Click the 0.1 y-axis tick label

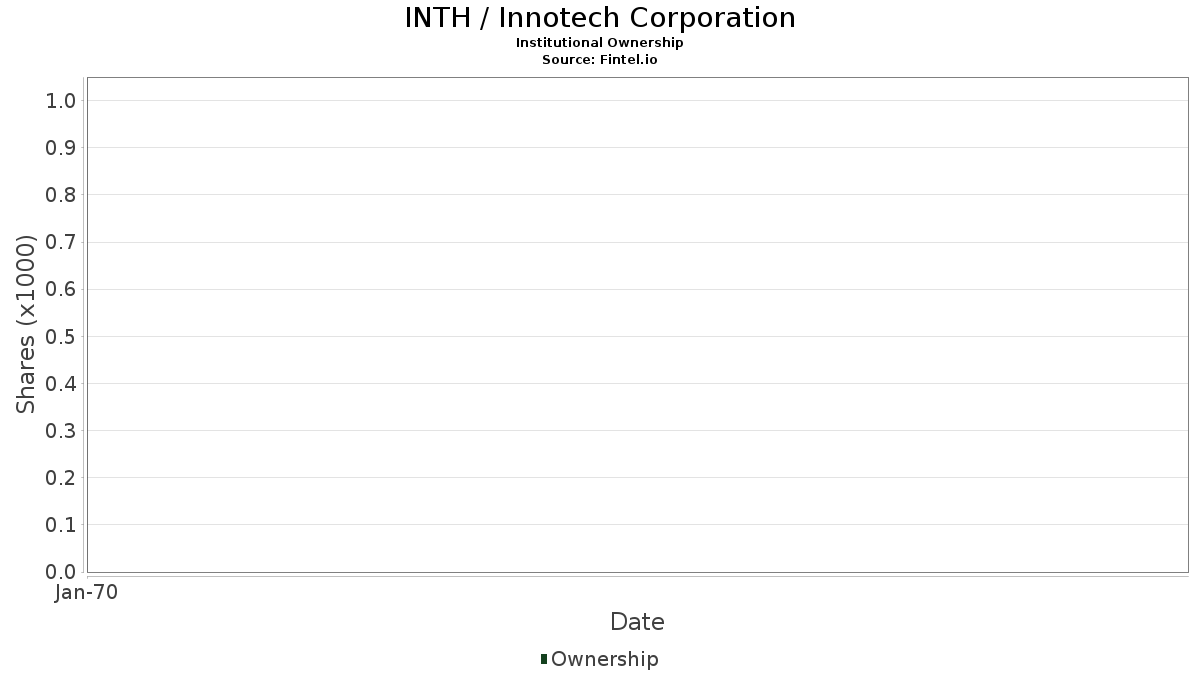(x=61, y=525)
